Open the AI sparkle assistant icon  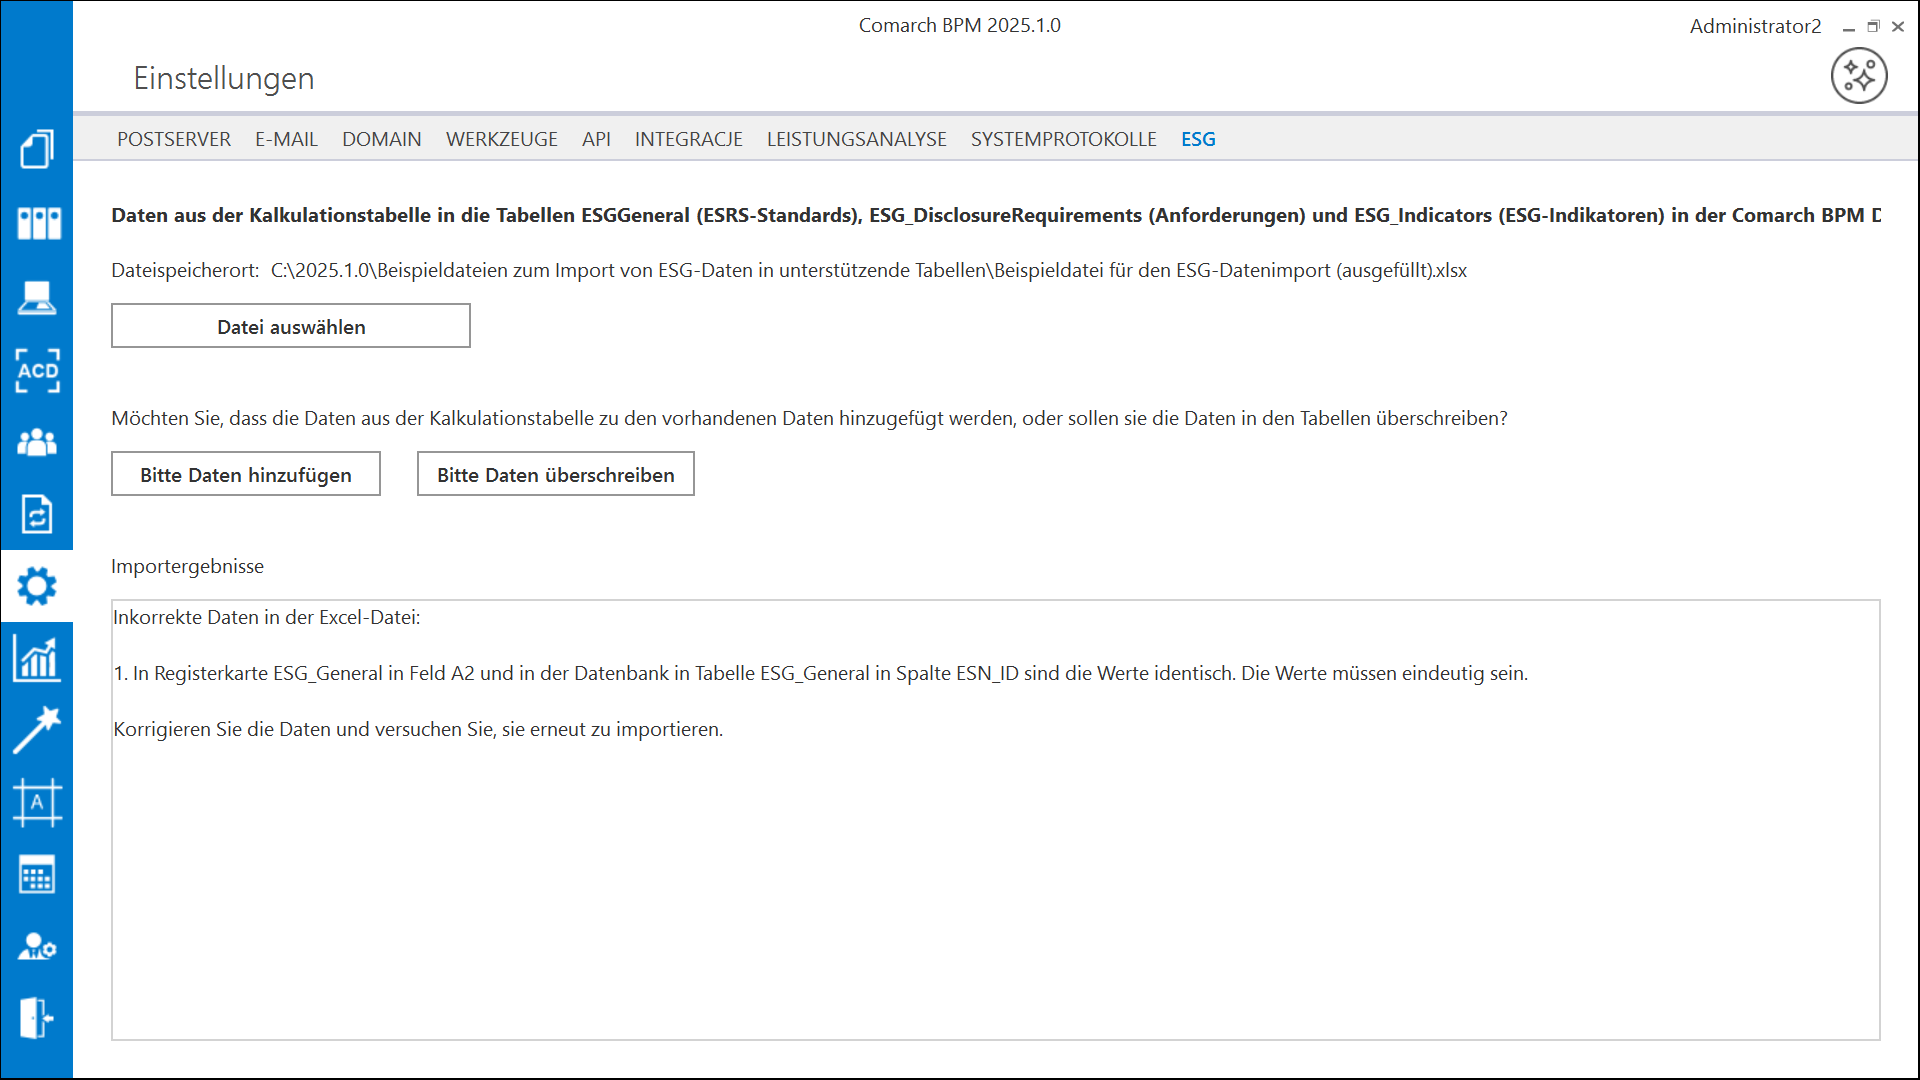click(1859, 76)
